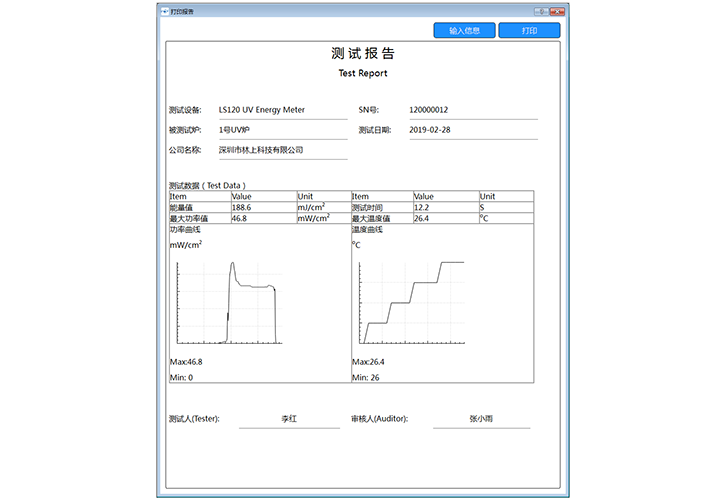This screenshot has height=500, width=726.
Task: Click the tester name field 李红
Action: coord(290,419)
